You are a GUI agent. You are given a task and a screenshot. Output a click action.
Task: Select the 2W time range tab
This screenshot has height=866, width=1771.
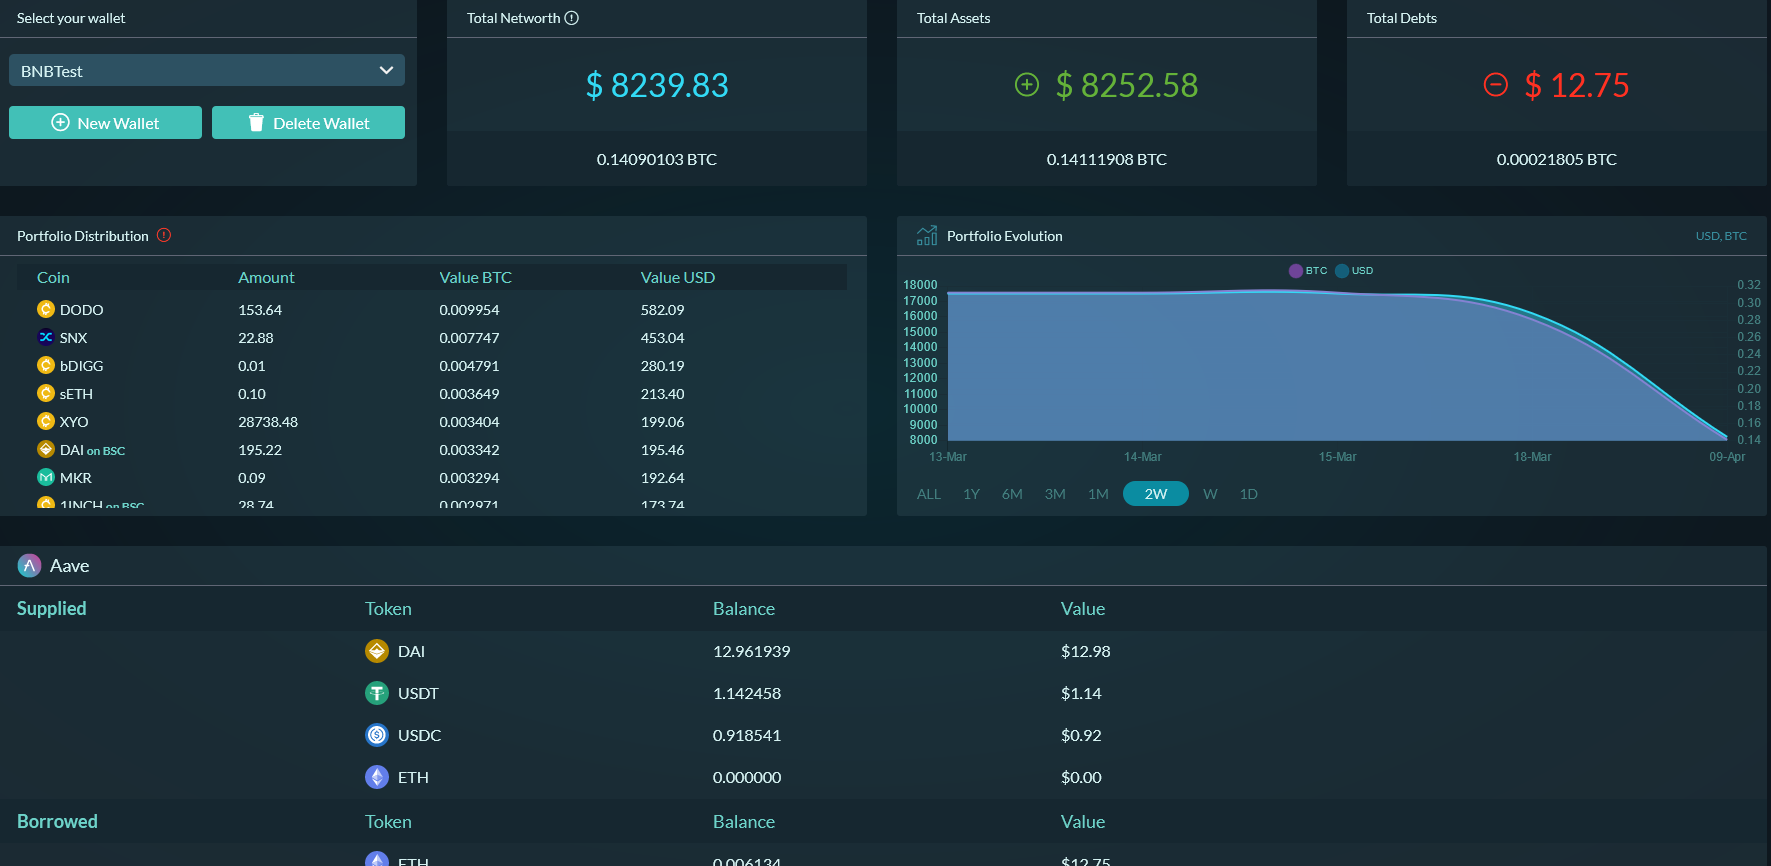1156,494
